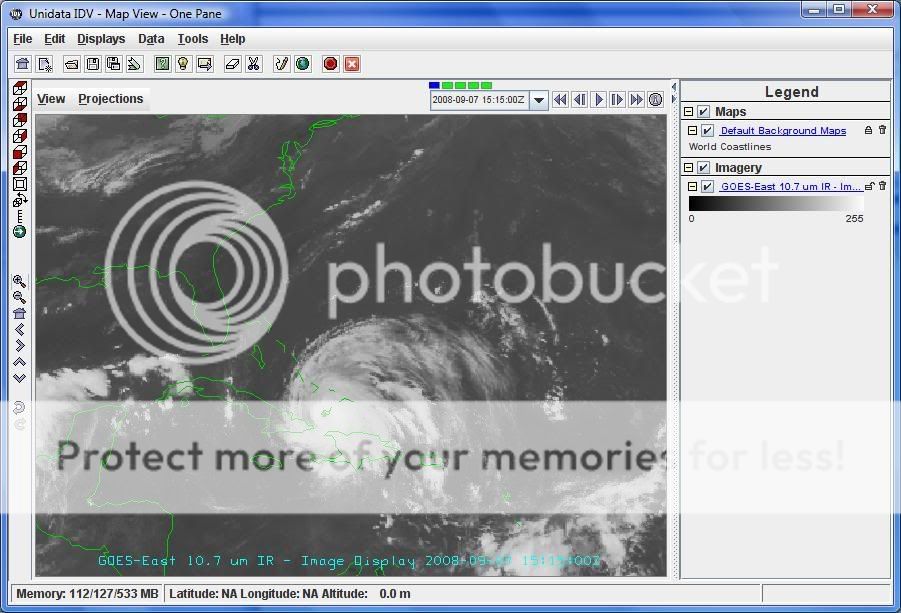Click the left-pointing pan arrow in the side toolbar

coord(19,329)
